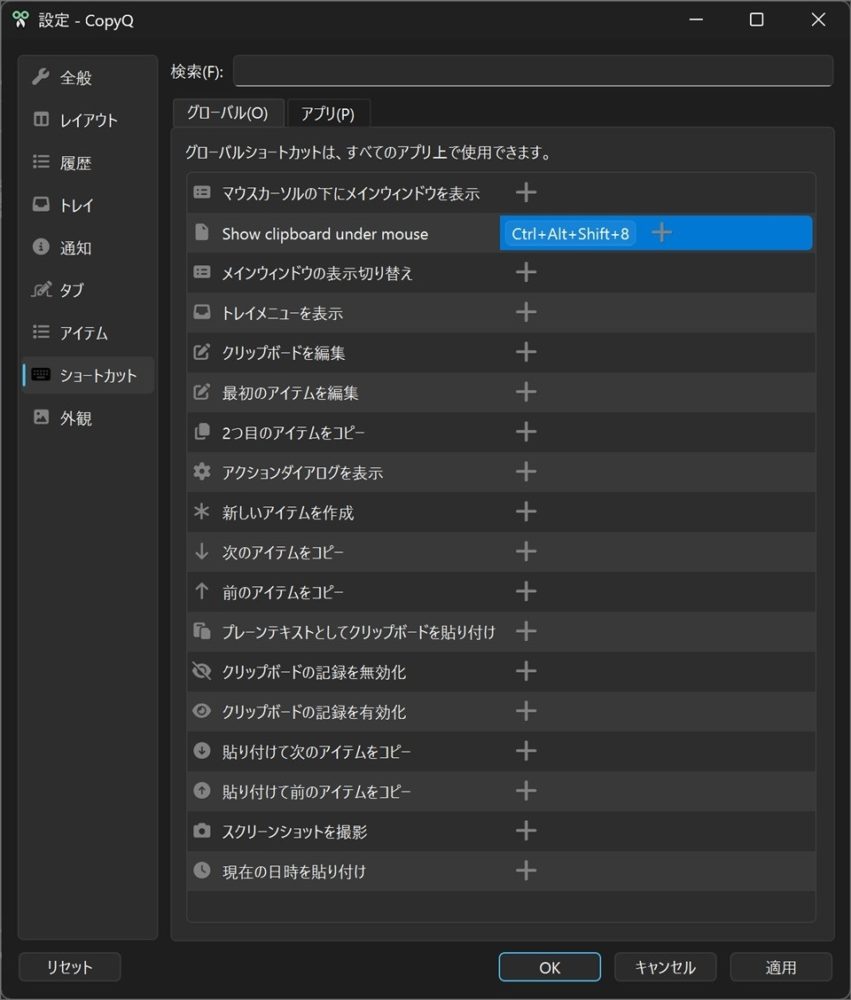
Task: Click the clock icon beside 現在の日時を貼り付け
Action: click(202, 871)
